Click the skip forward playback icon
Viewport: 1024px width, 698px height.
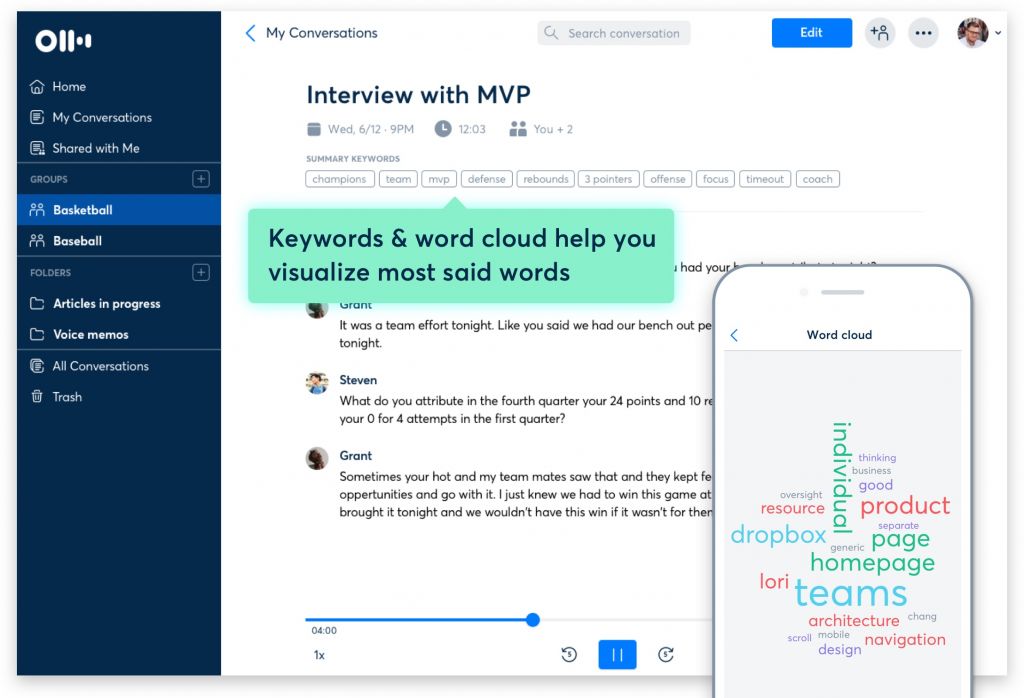(666, 655)
